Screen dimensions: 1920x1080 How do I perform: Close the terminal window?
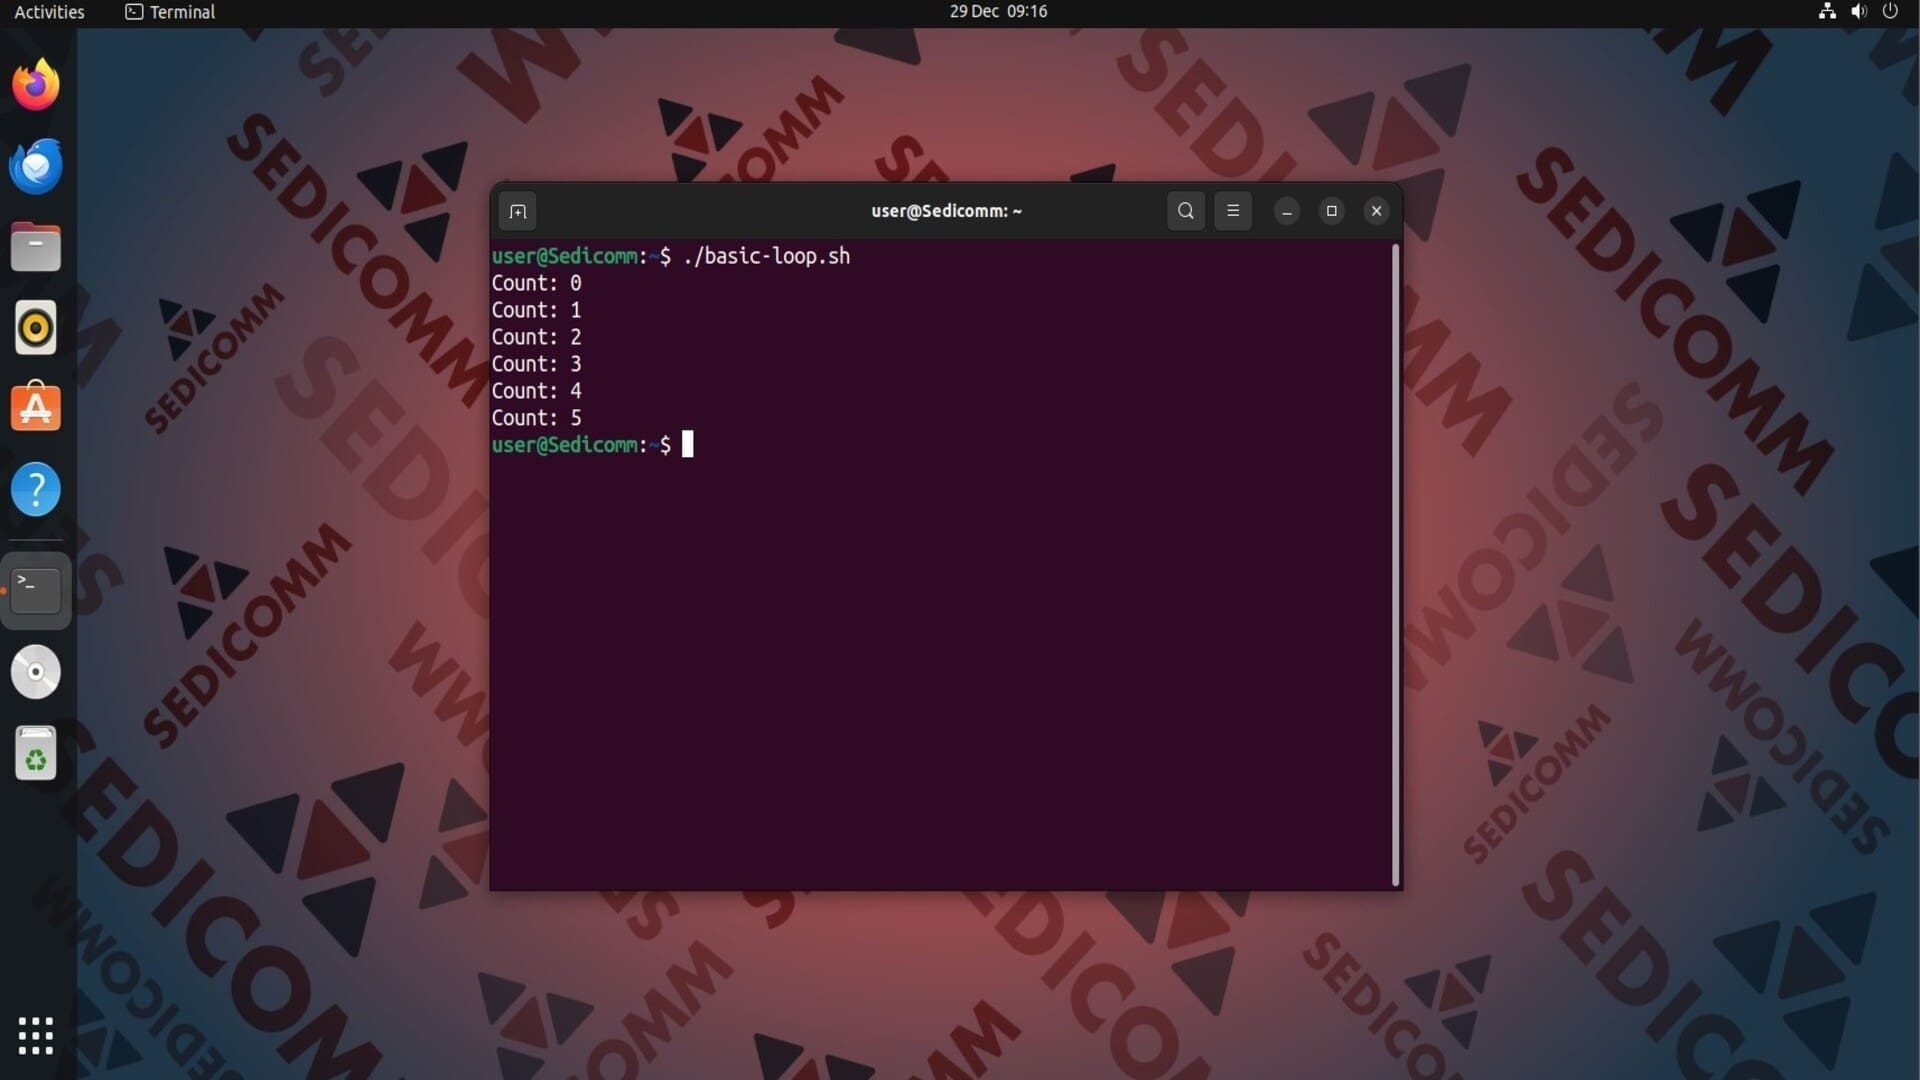tap(1376, 211)
